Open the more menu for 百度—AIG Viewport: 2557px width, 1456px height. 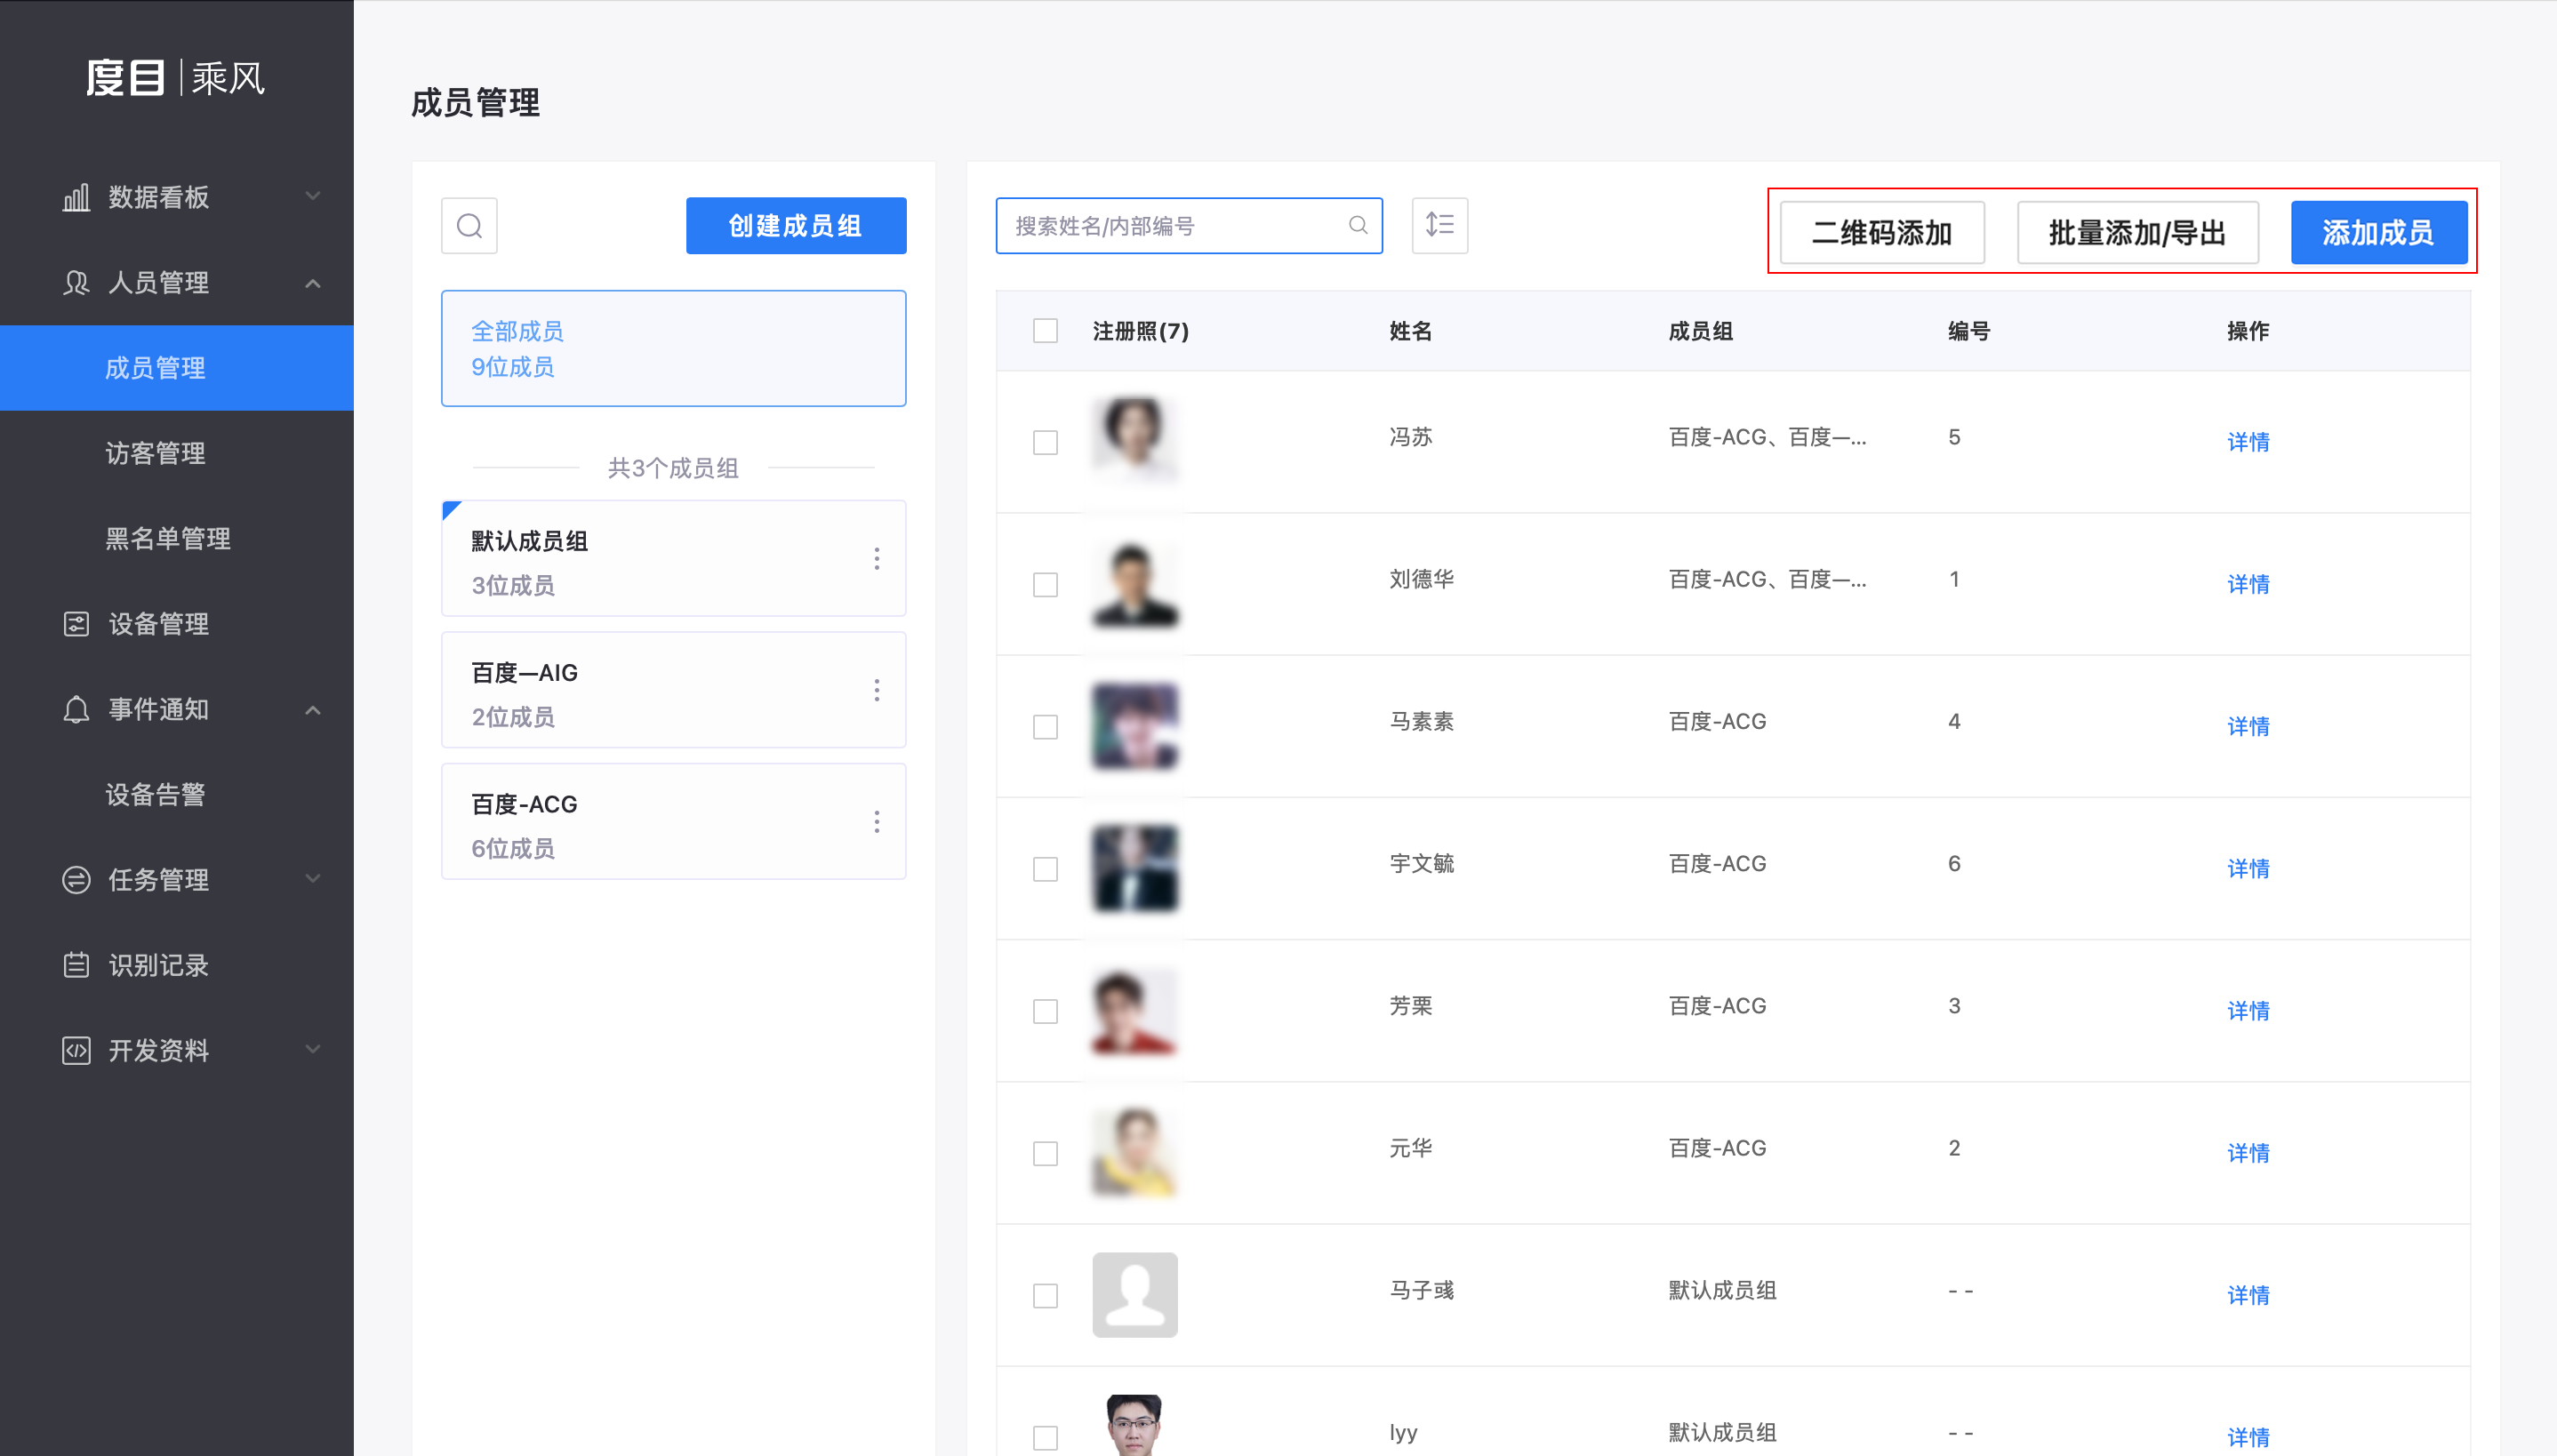(x=877, y=690)
